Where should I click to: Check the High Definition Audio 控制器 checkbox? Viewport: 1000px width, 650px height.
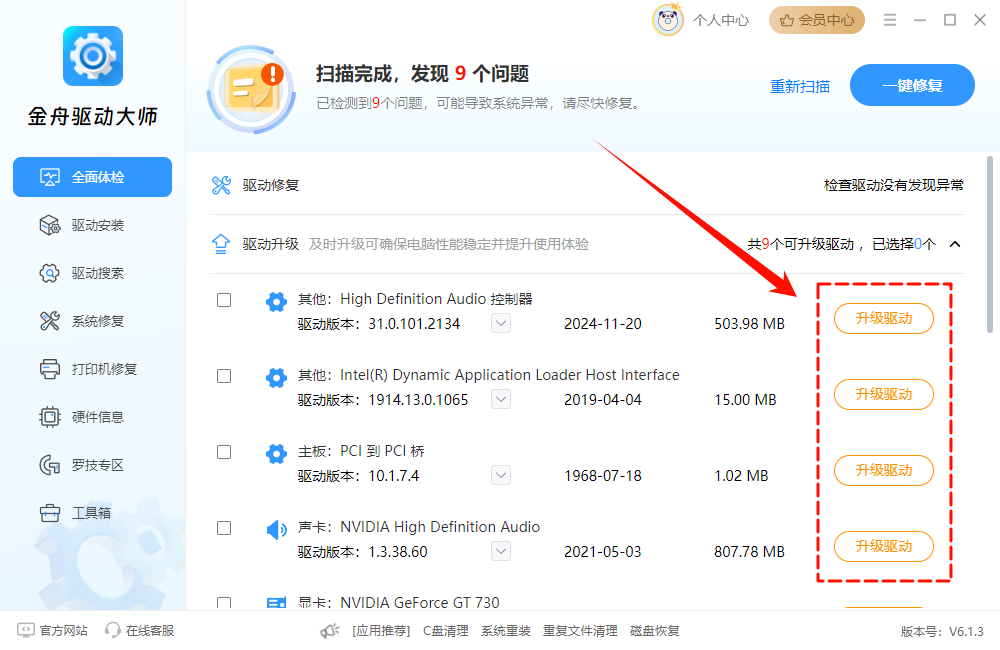point(224,300)
